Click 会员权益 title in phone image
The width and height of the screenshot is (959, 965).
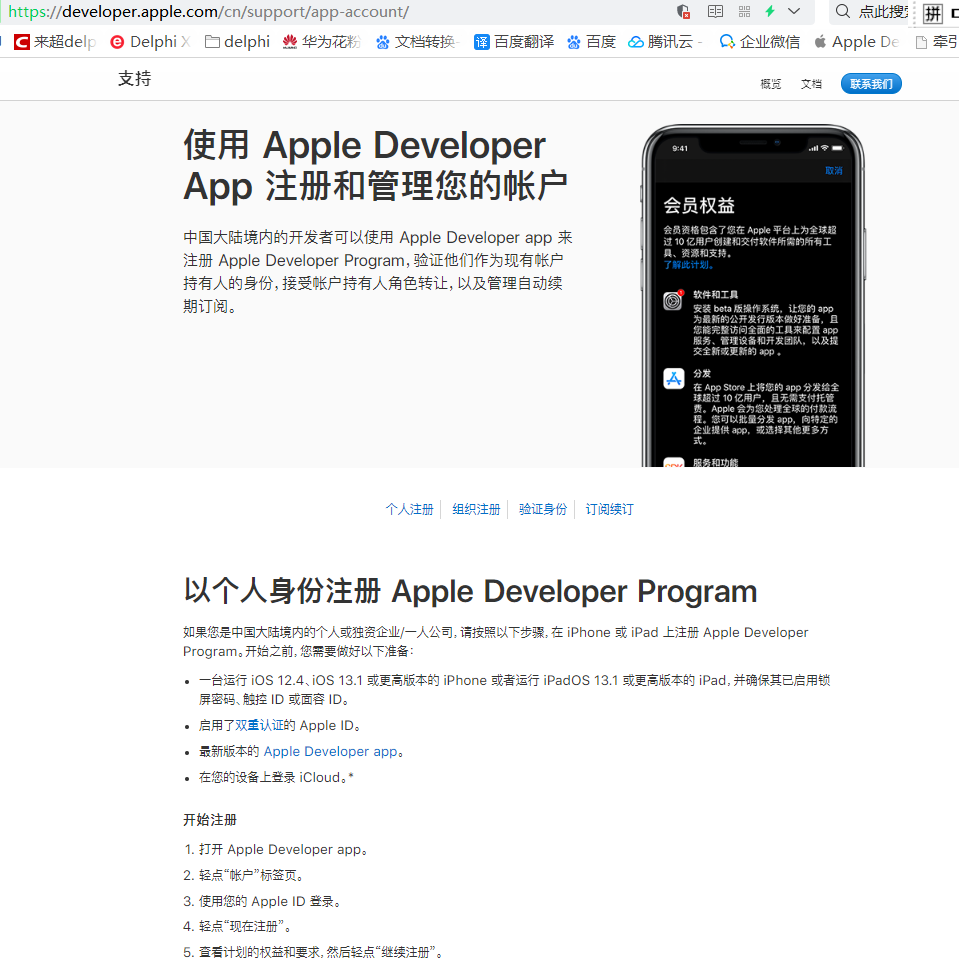click(699, 205)
